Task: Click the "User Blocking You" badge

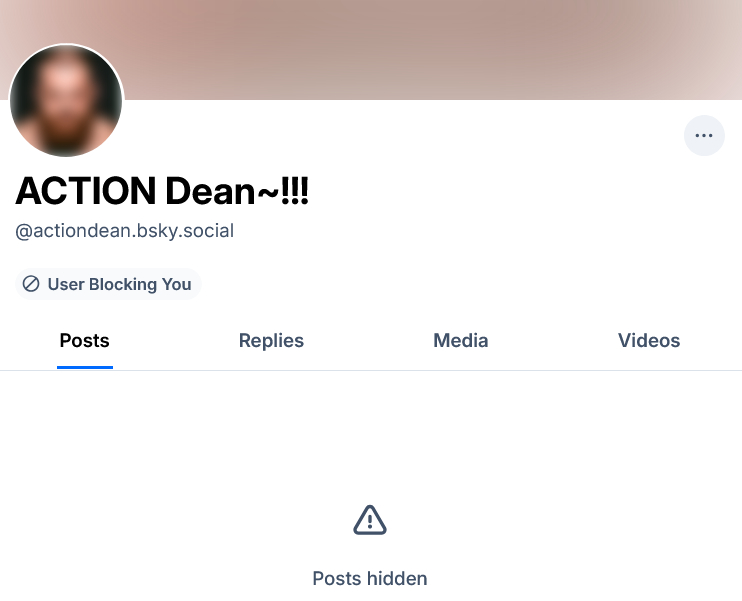Action: (x=108, y=284)
